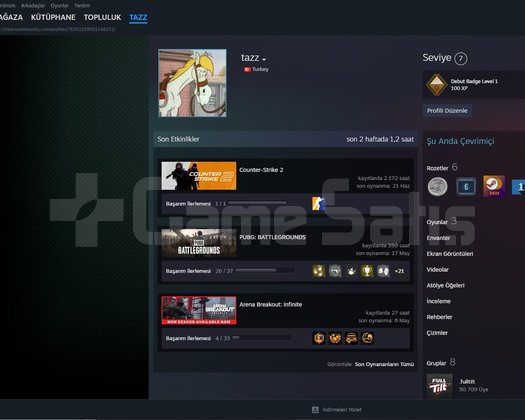Open Full Tilt group logo
The image size is (525, 420).
(x=440, y=386)
